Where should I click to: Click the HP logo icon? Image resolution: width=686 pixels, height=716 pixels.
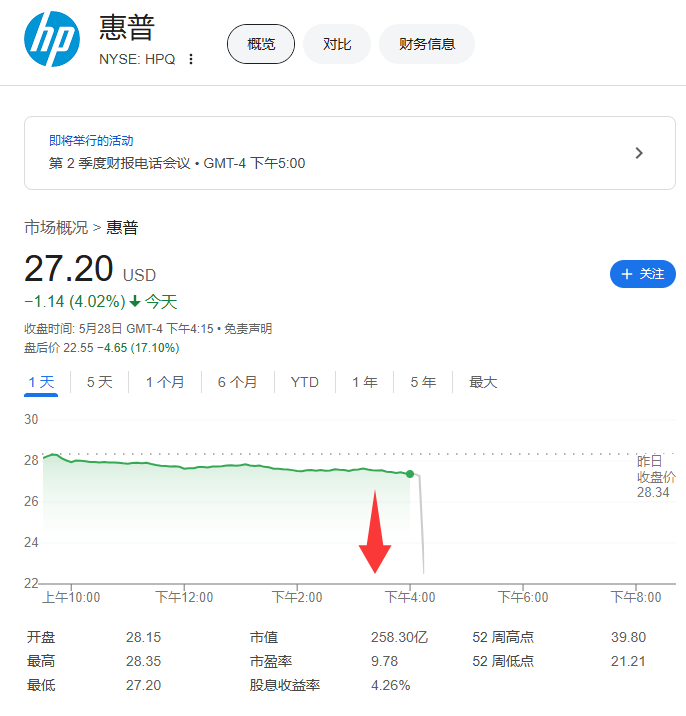(x=52, y=39)
